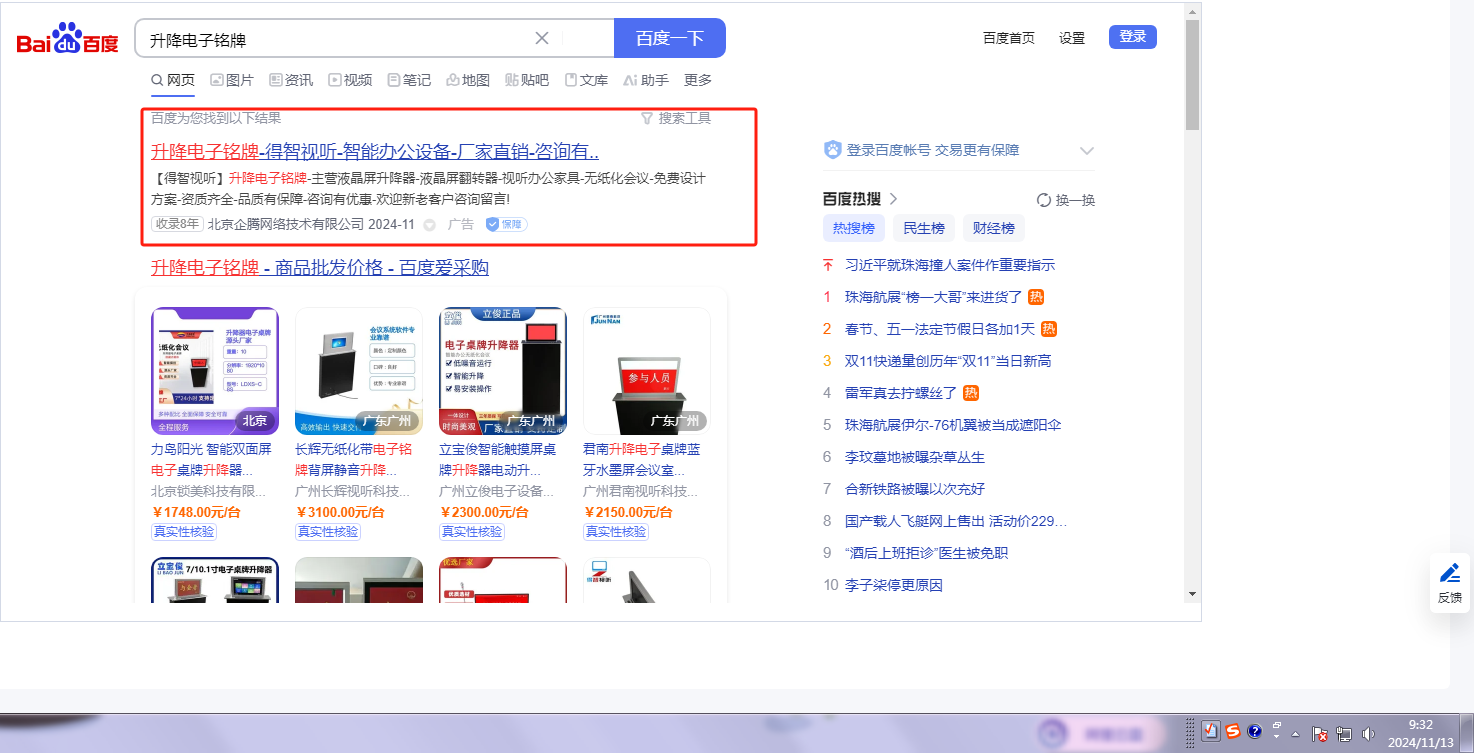Click the 君南 desk sign product thumbnail
The height and width of the screenshot is (753, 1474).
tap(647, 371)
